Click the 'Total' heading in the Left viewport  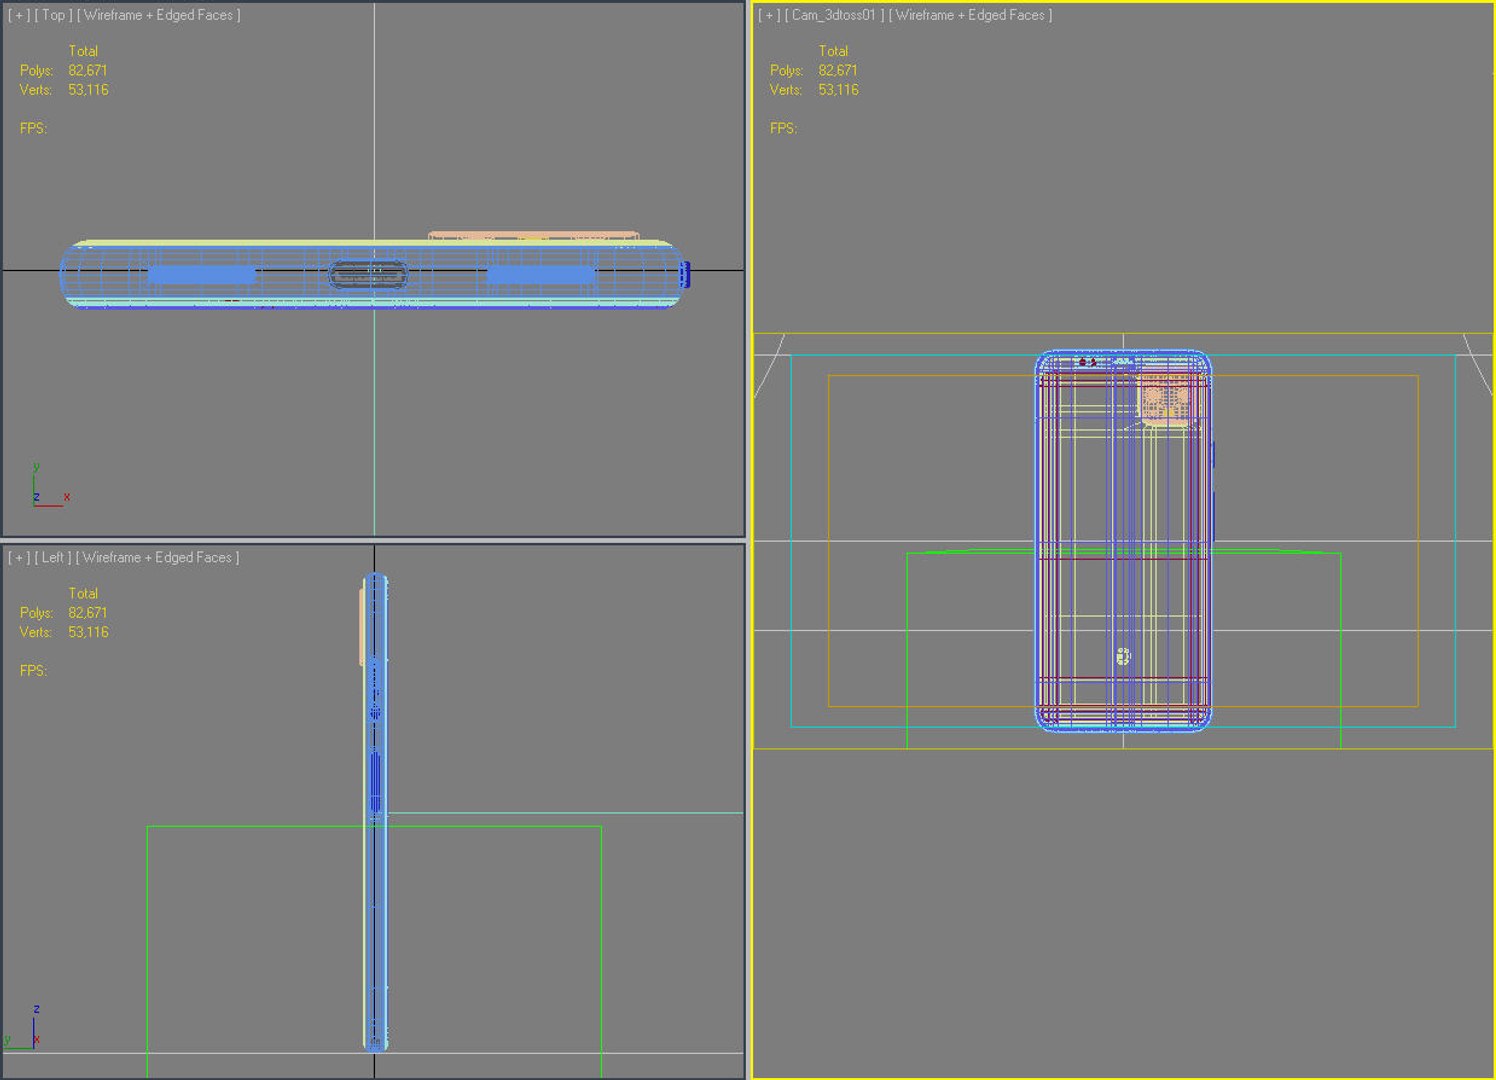click(83, 593)
